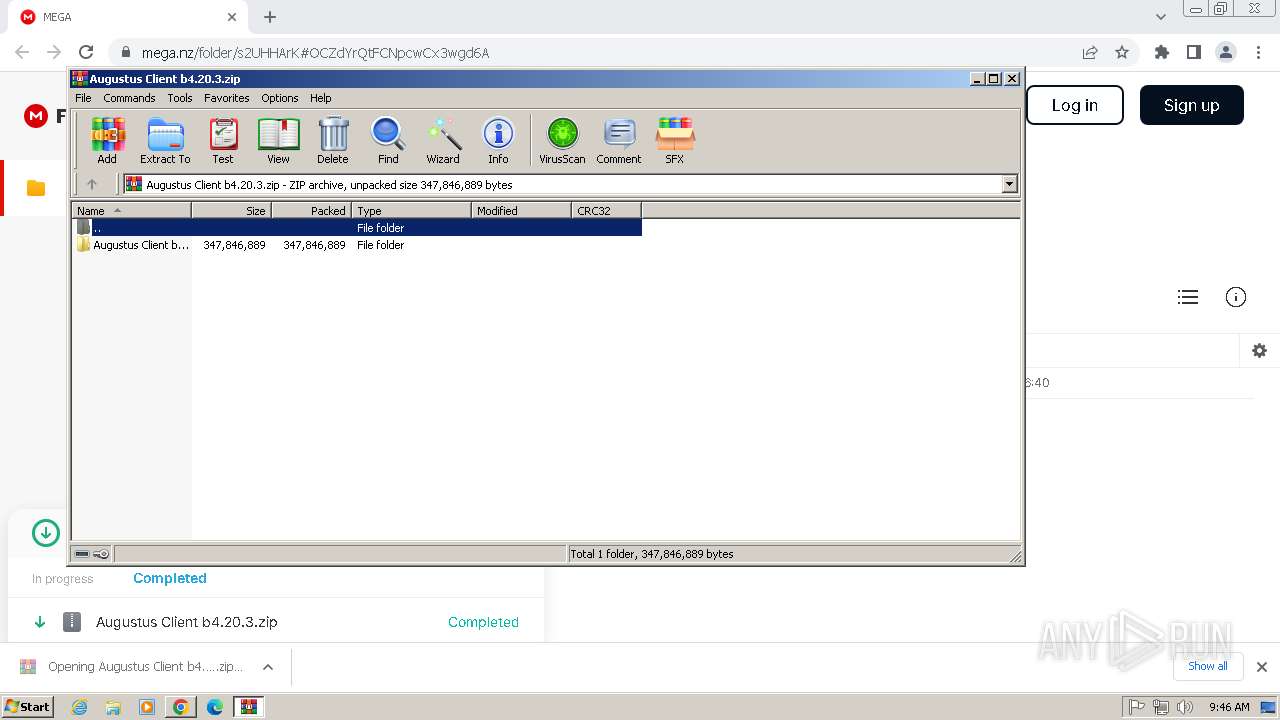Click the Log in button on MEGA
Viewport: 1280px width, 720px height.
coord(1075,105)
